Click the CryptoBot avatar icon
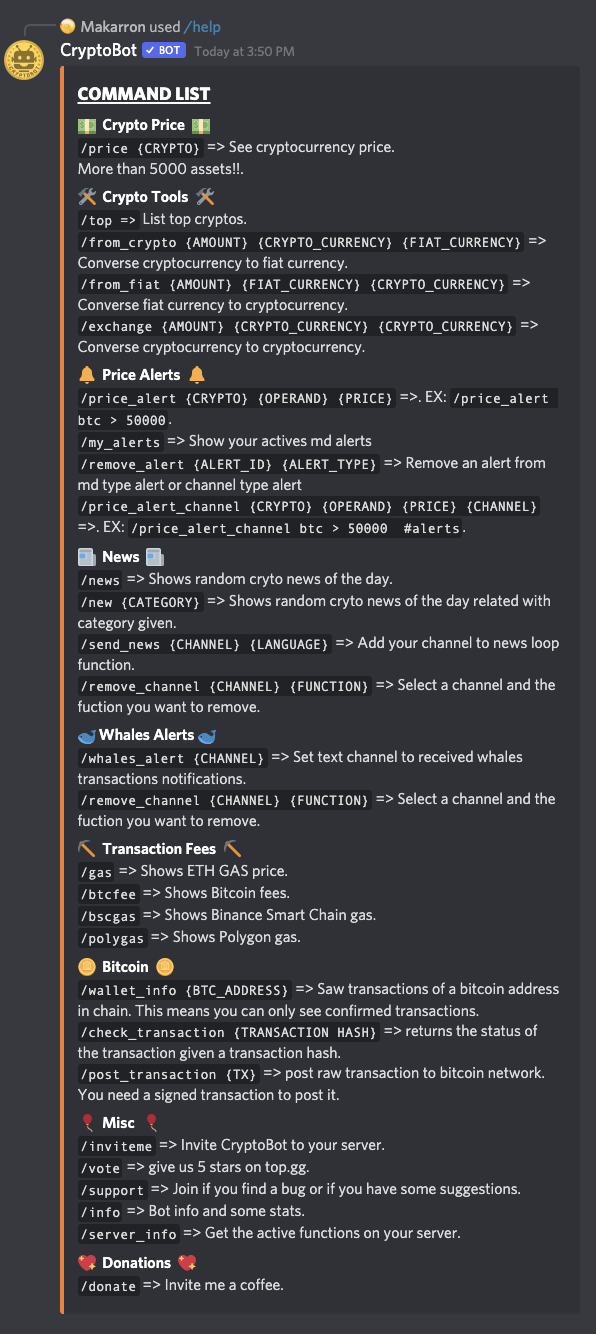596x1334 pixels. (24, 60)
